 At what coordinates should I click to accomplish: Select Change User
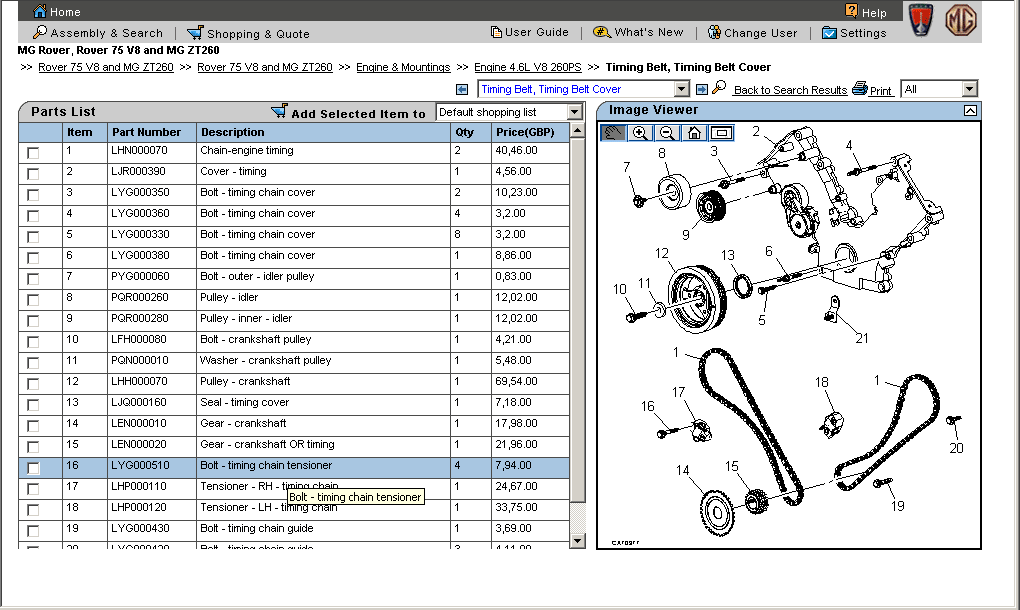click(752, 33)
